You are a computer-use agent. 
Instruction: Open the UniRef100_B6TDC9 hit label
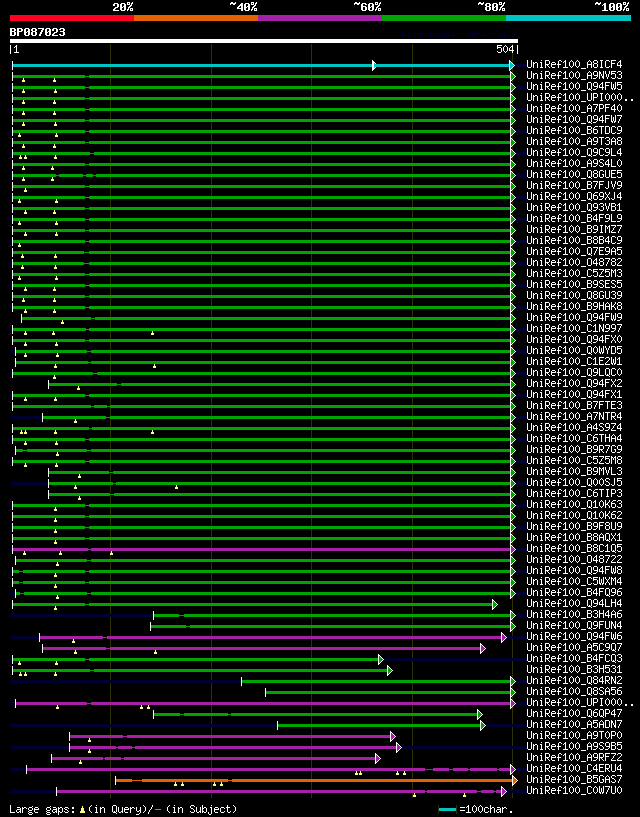click(574, 130)
